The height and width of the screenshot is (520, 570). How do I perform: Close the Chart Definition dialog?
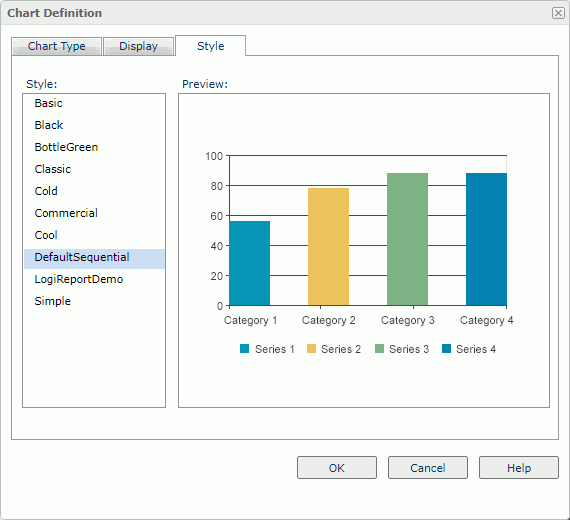pos(558,13)
